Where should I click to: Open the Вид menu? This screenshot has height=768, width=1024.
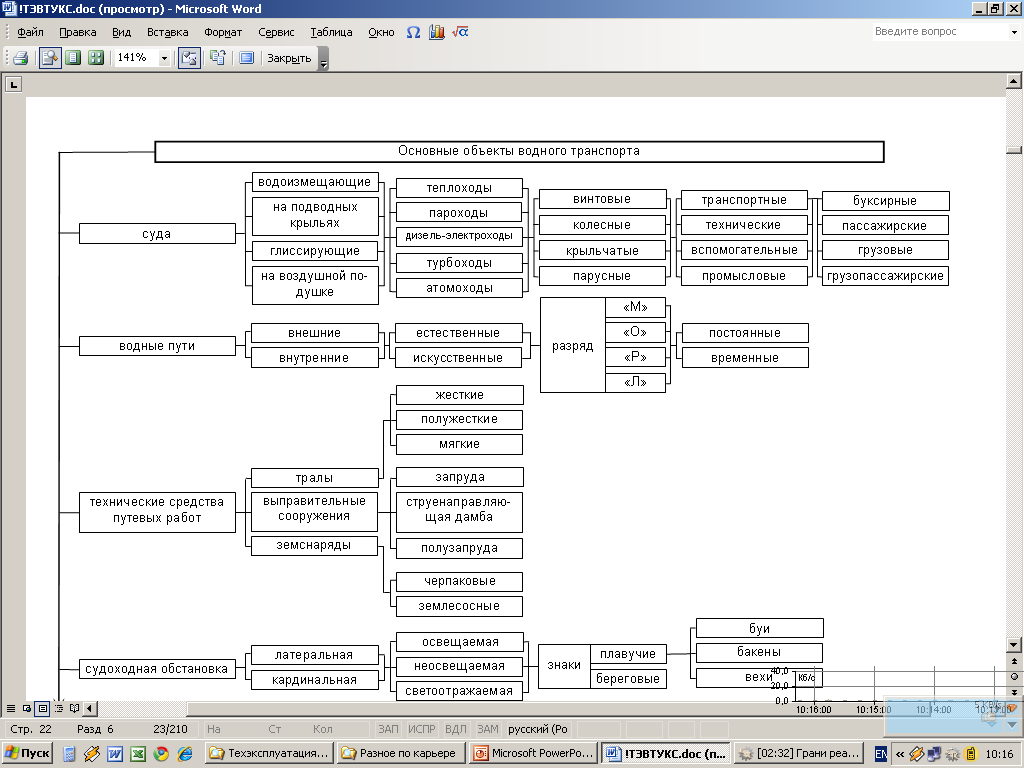click(x=121, y=32)
